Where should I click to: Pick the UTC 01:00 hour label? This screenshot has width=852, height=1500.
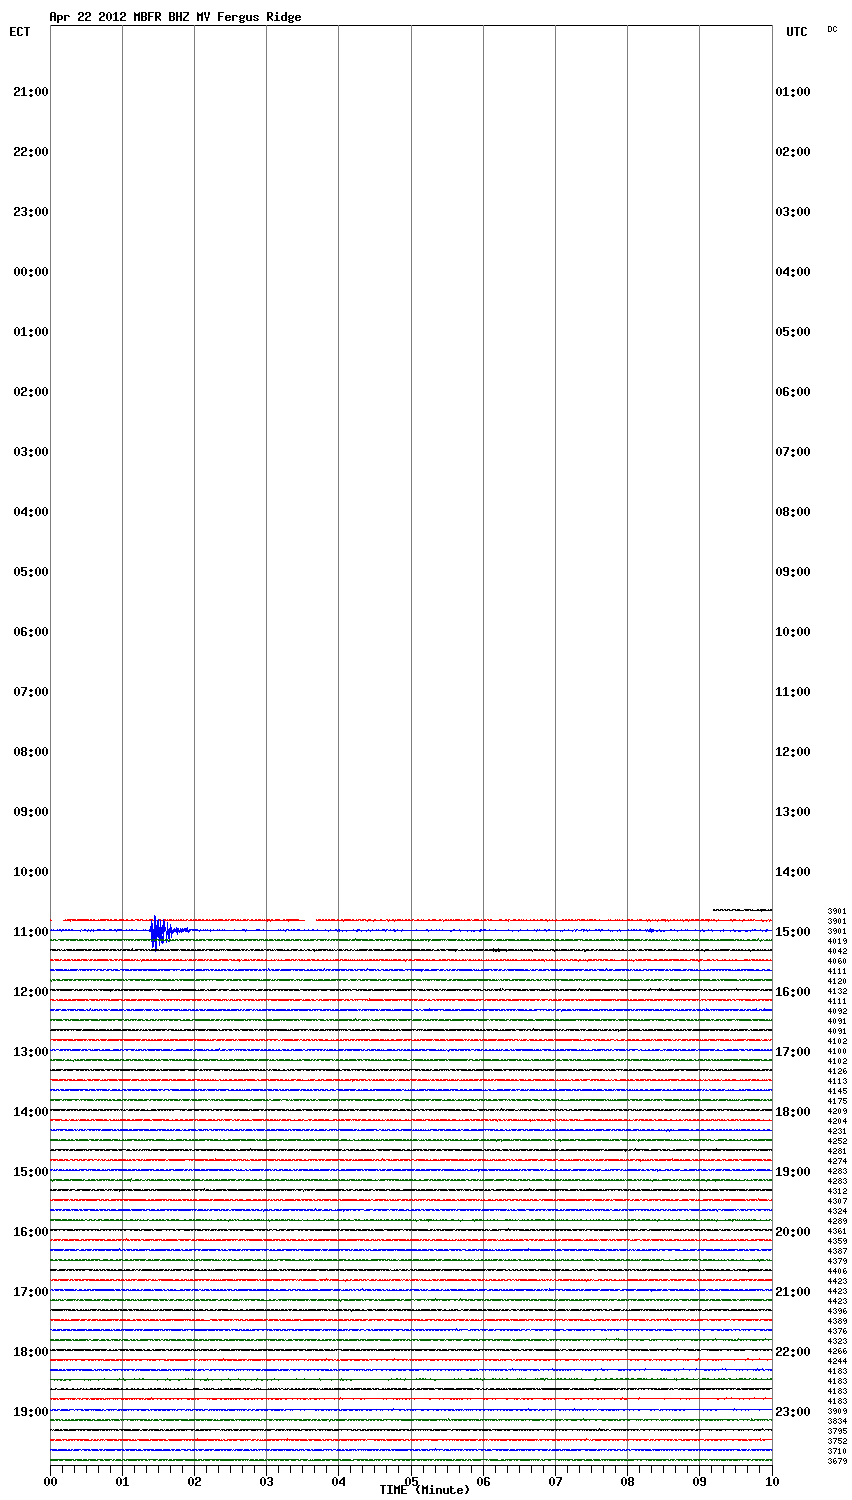[793, 92]
